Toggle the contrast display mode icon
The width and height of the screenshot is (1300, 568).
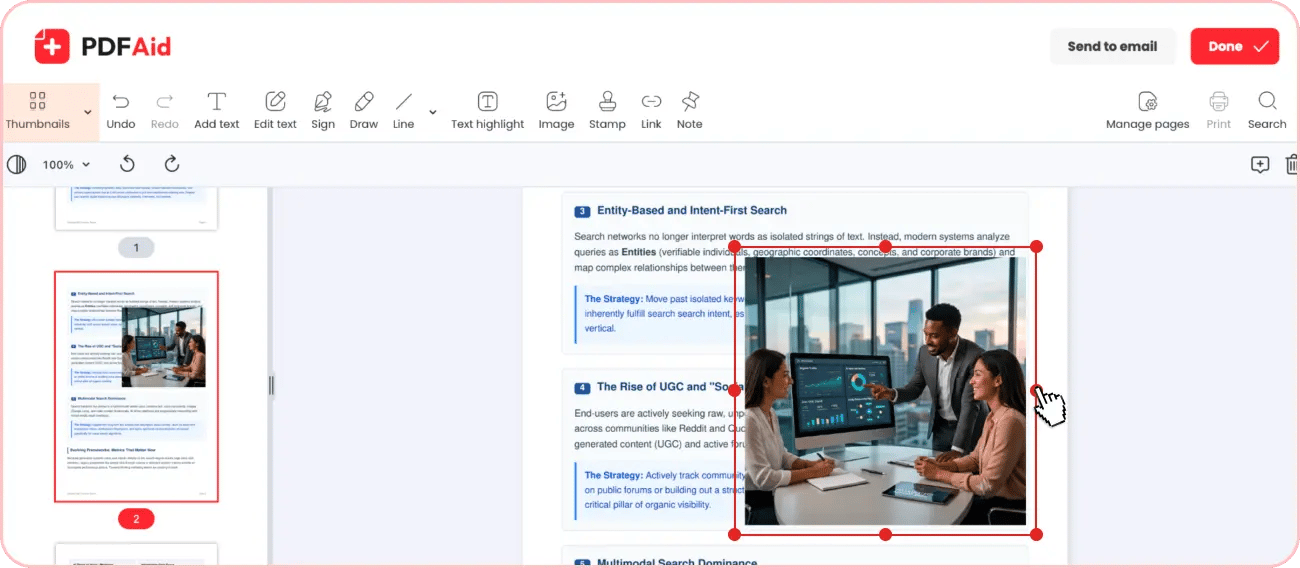tap(17, 164)
